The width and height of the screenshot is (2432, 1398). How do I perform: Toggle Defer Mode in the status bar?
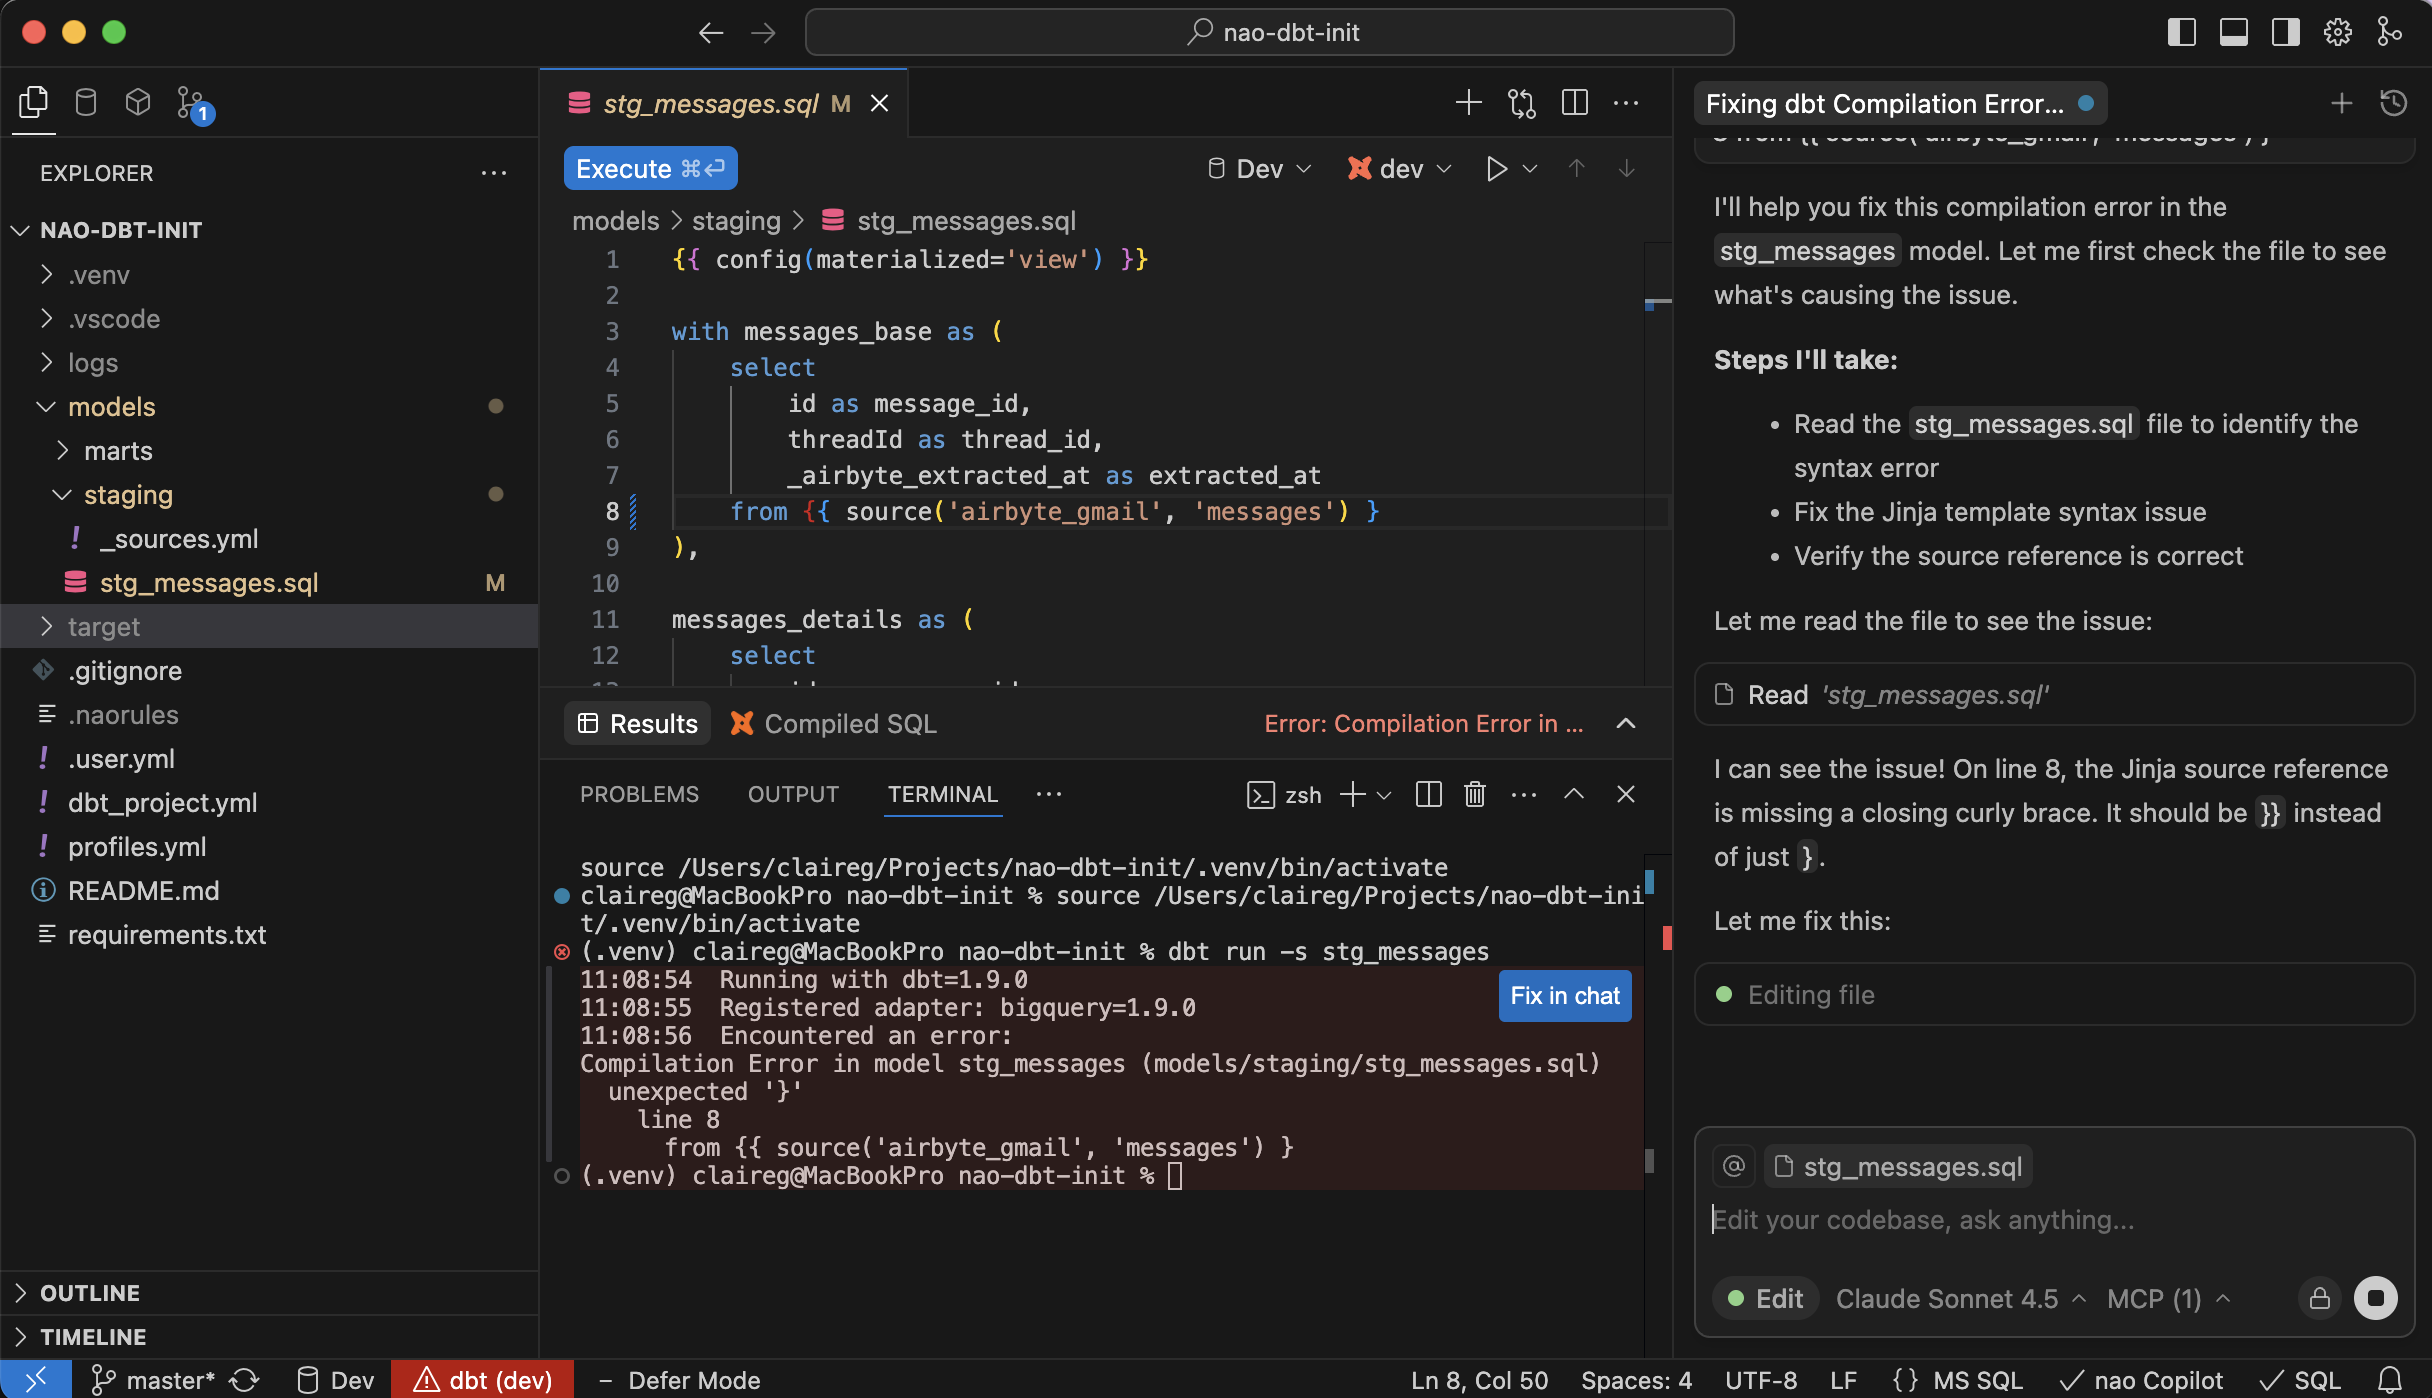pyautogui.click(x=694, y=1380)
